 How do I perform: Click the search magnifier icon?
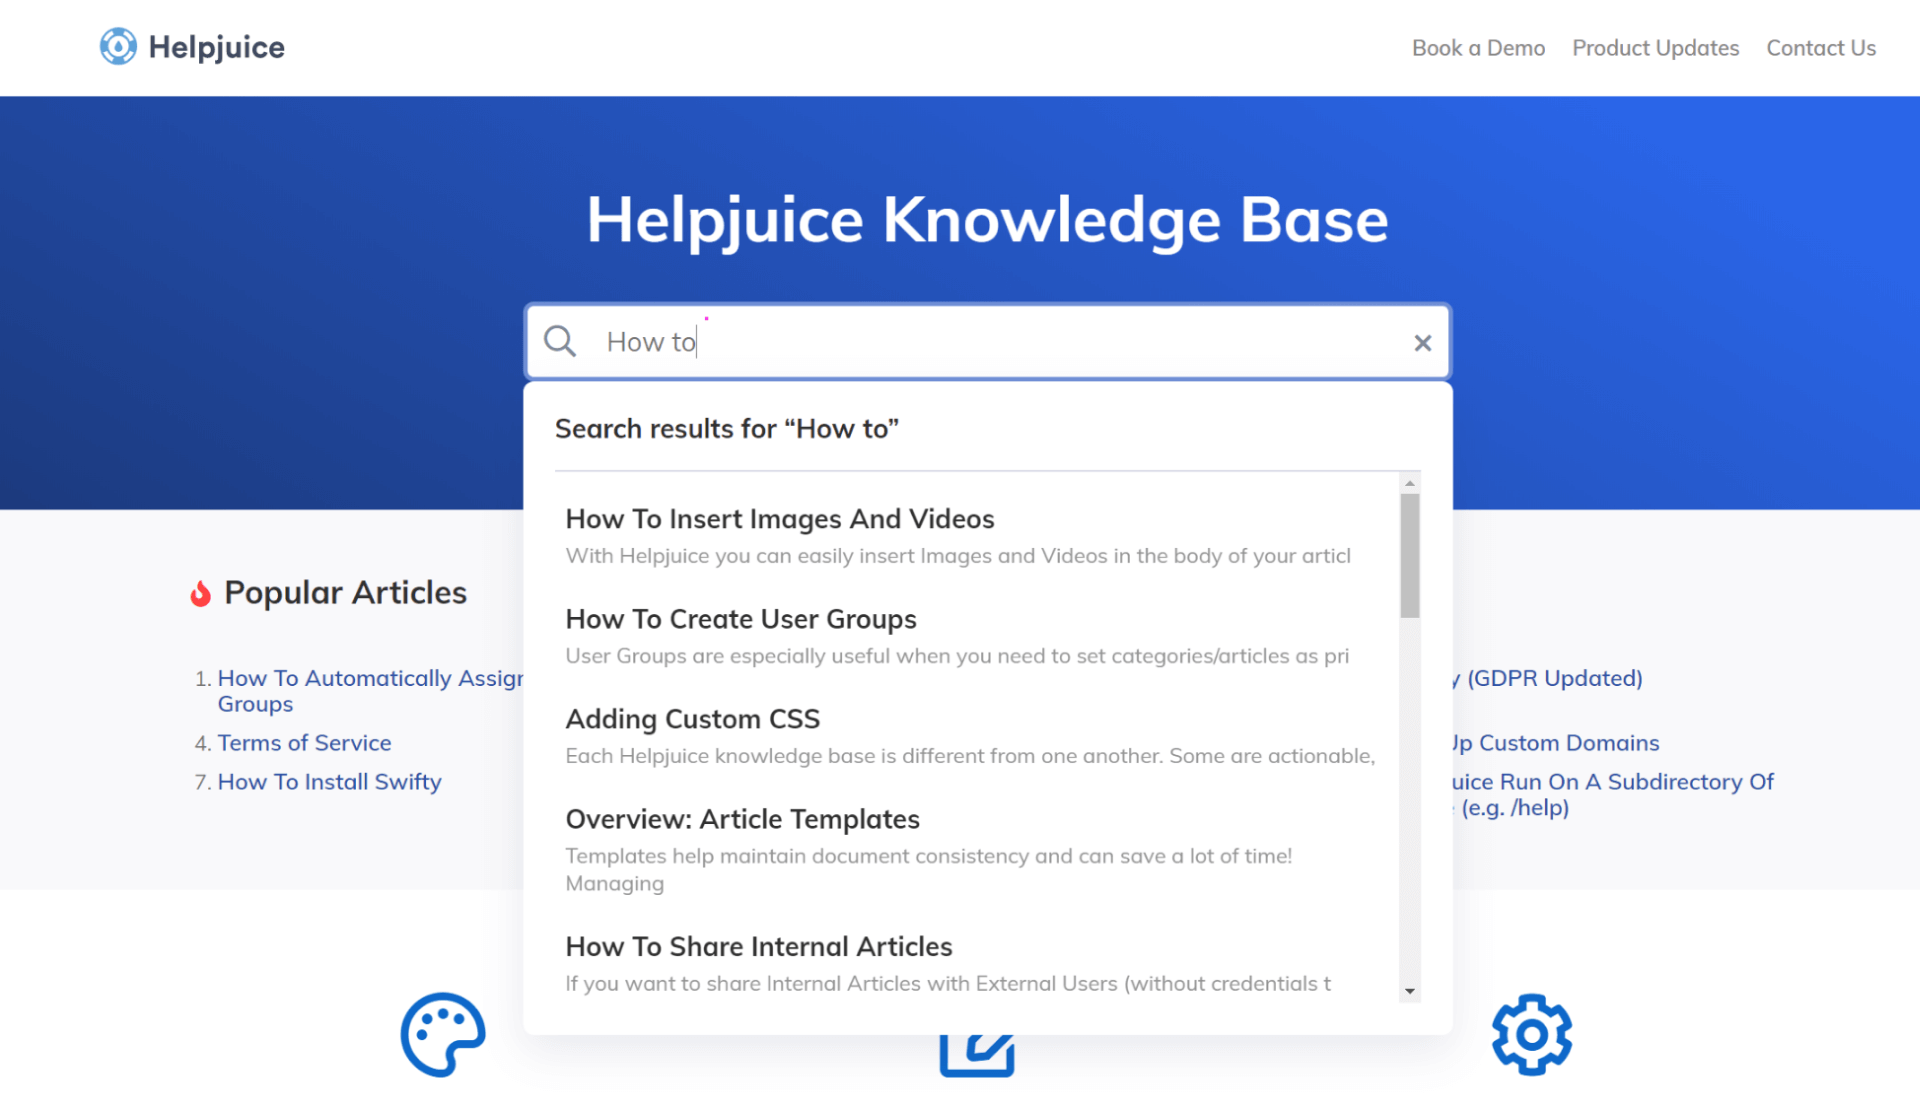pos(559,341)
